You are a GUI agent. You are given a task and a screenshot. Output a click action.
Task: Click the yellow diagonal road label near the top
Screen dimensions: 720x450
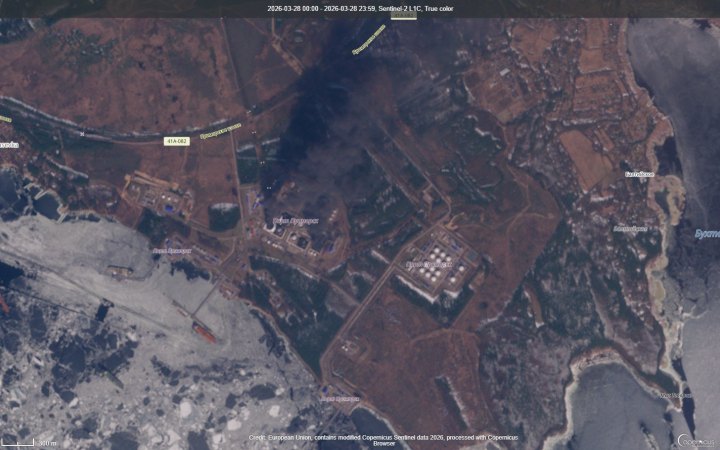[x=367, y=41]
